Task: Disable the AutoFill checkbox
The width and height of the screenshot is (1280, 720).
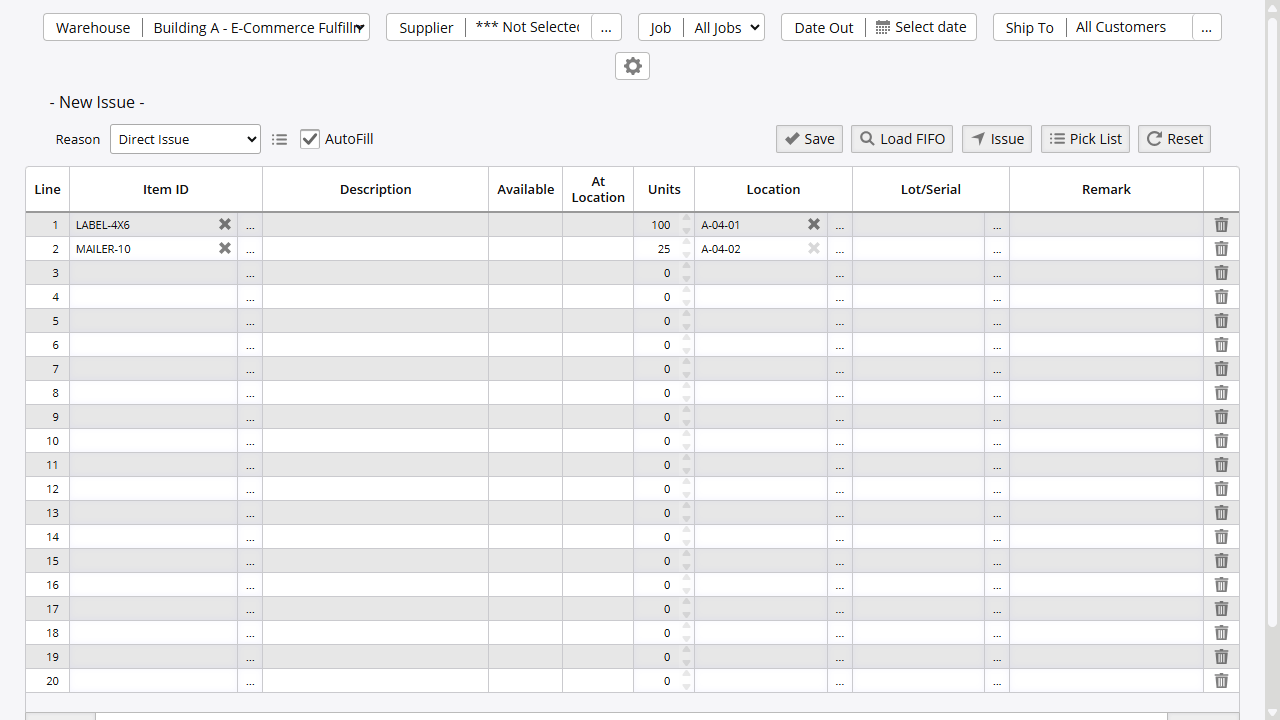Action: point(310,139)
